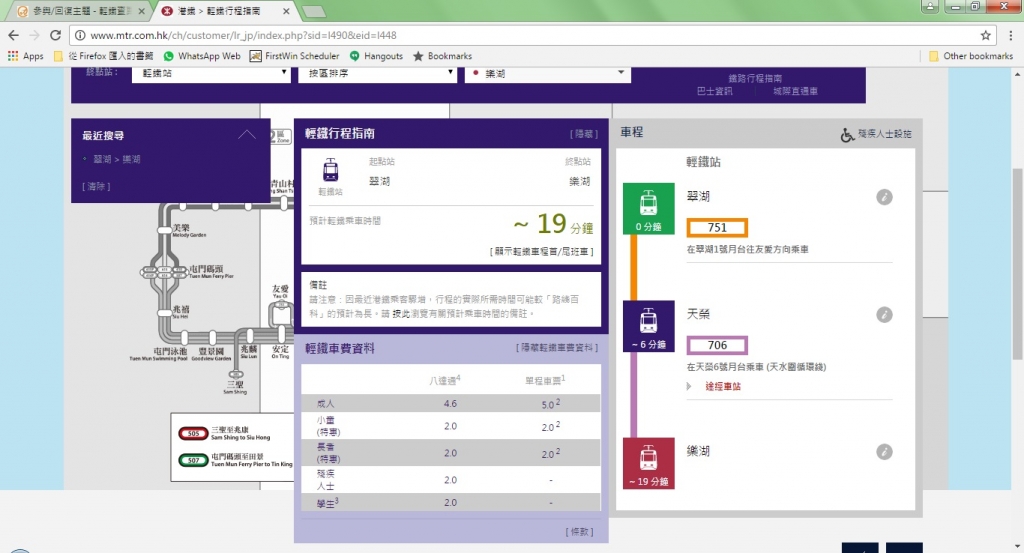
Task: Click the wheelchair 殘疾人士設施 icon
Action: [x=847, y=134]
